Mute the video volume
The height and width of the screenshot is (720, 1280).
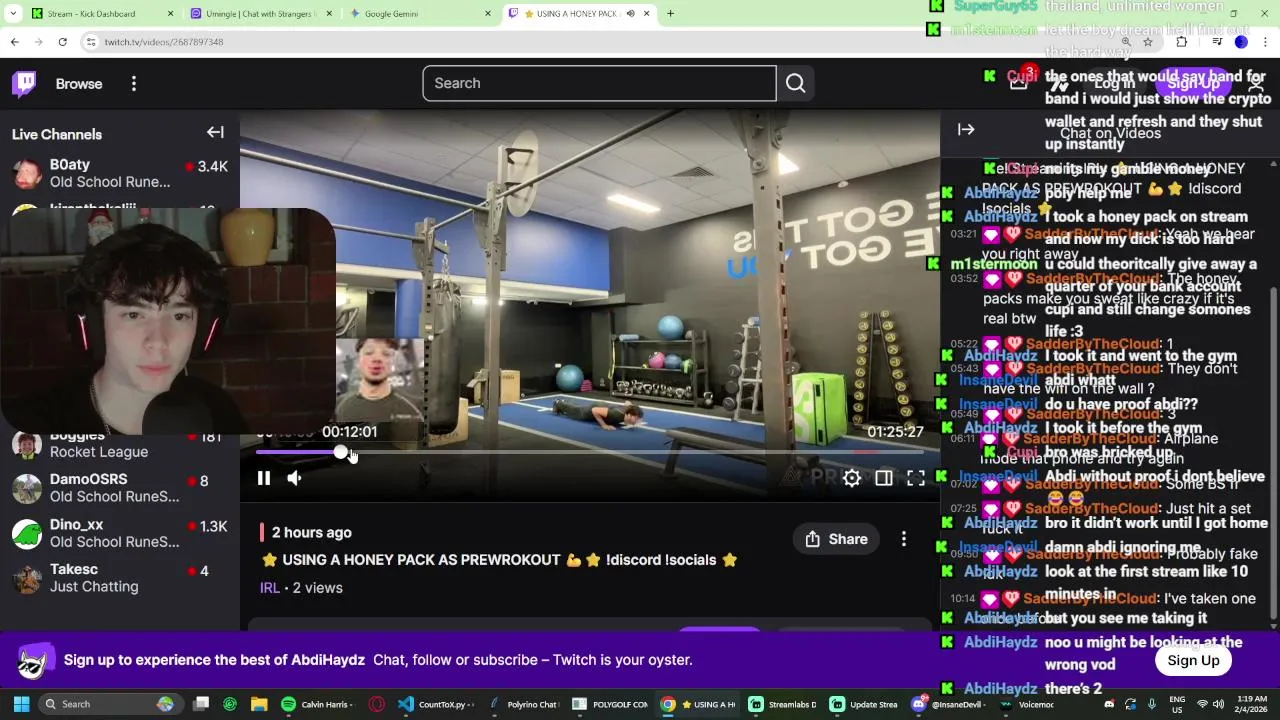pyautogui.click(x=294, y=478)
